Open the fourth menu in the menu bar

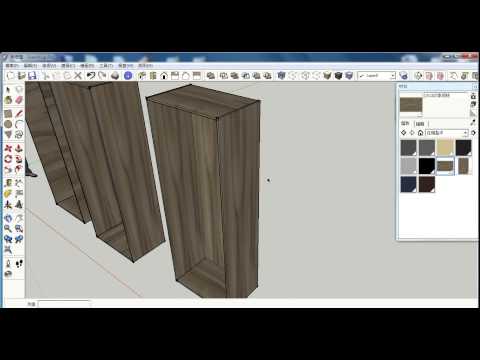(x=68, y=66)
